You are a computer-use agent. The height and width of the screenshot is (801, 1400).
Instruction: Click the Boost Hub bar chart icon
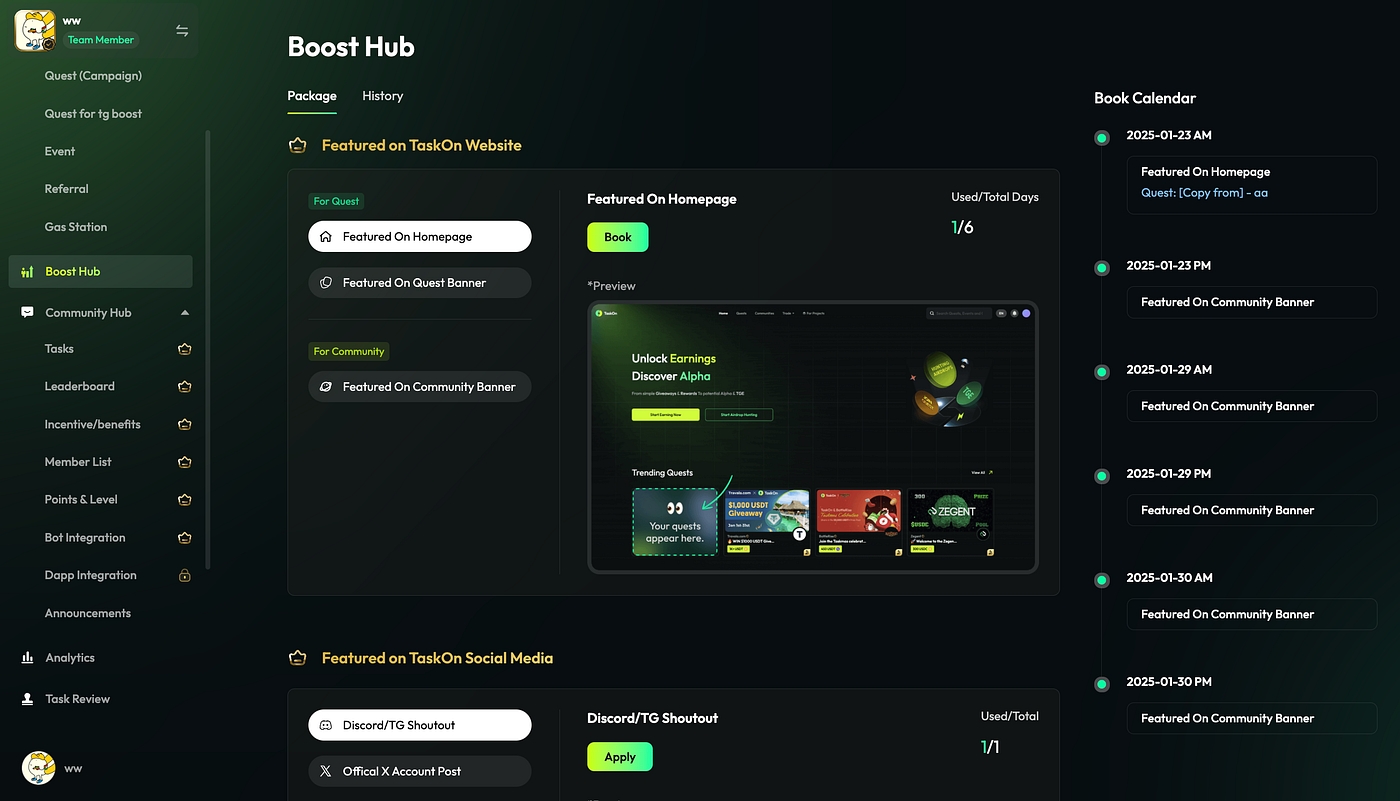click(x=27, y=272)
